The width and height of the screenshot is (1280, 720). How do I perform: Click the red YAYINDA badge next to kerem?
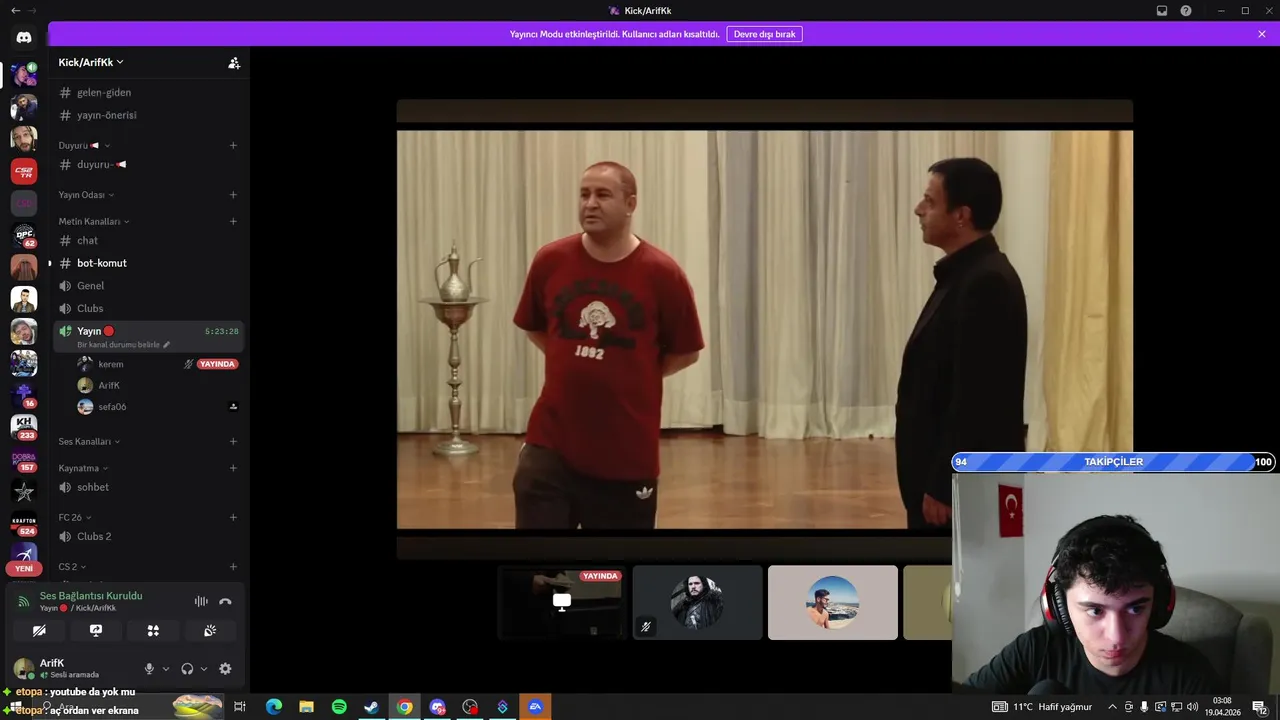(x=217, y=364)
